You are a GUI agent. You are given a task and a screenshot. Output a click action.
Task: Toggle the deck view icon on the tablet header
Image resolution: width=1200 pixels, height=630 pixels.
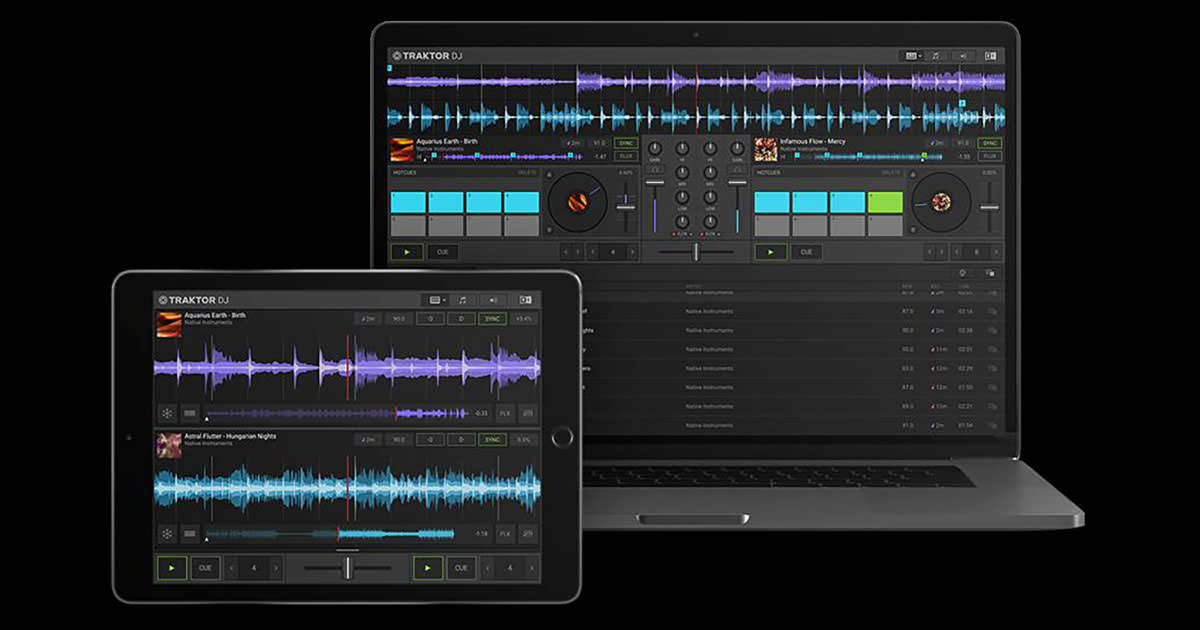525,299
